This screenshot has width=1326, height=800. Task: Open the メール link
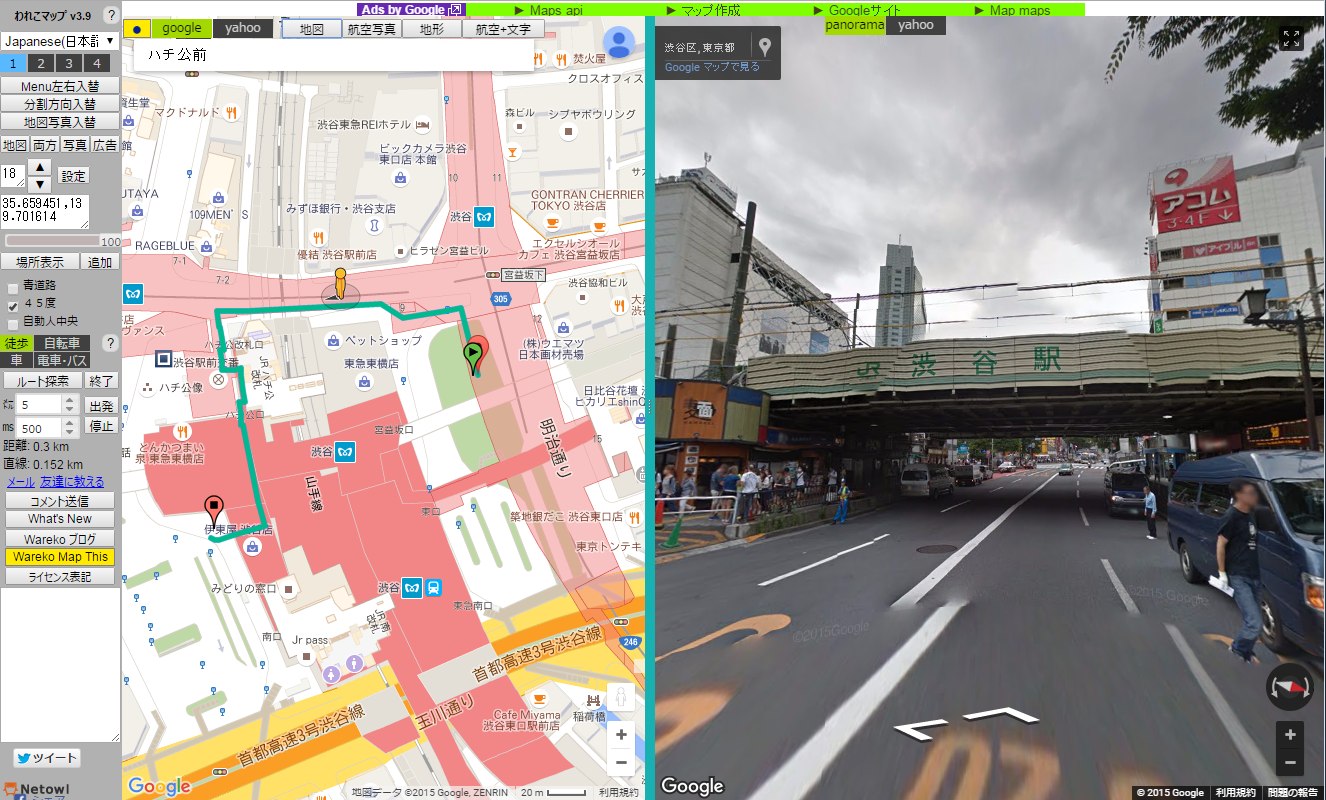pyautogui.click(x=20, y=482)
